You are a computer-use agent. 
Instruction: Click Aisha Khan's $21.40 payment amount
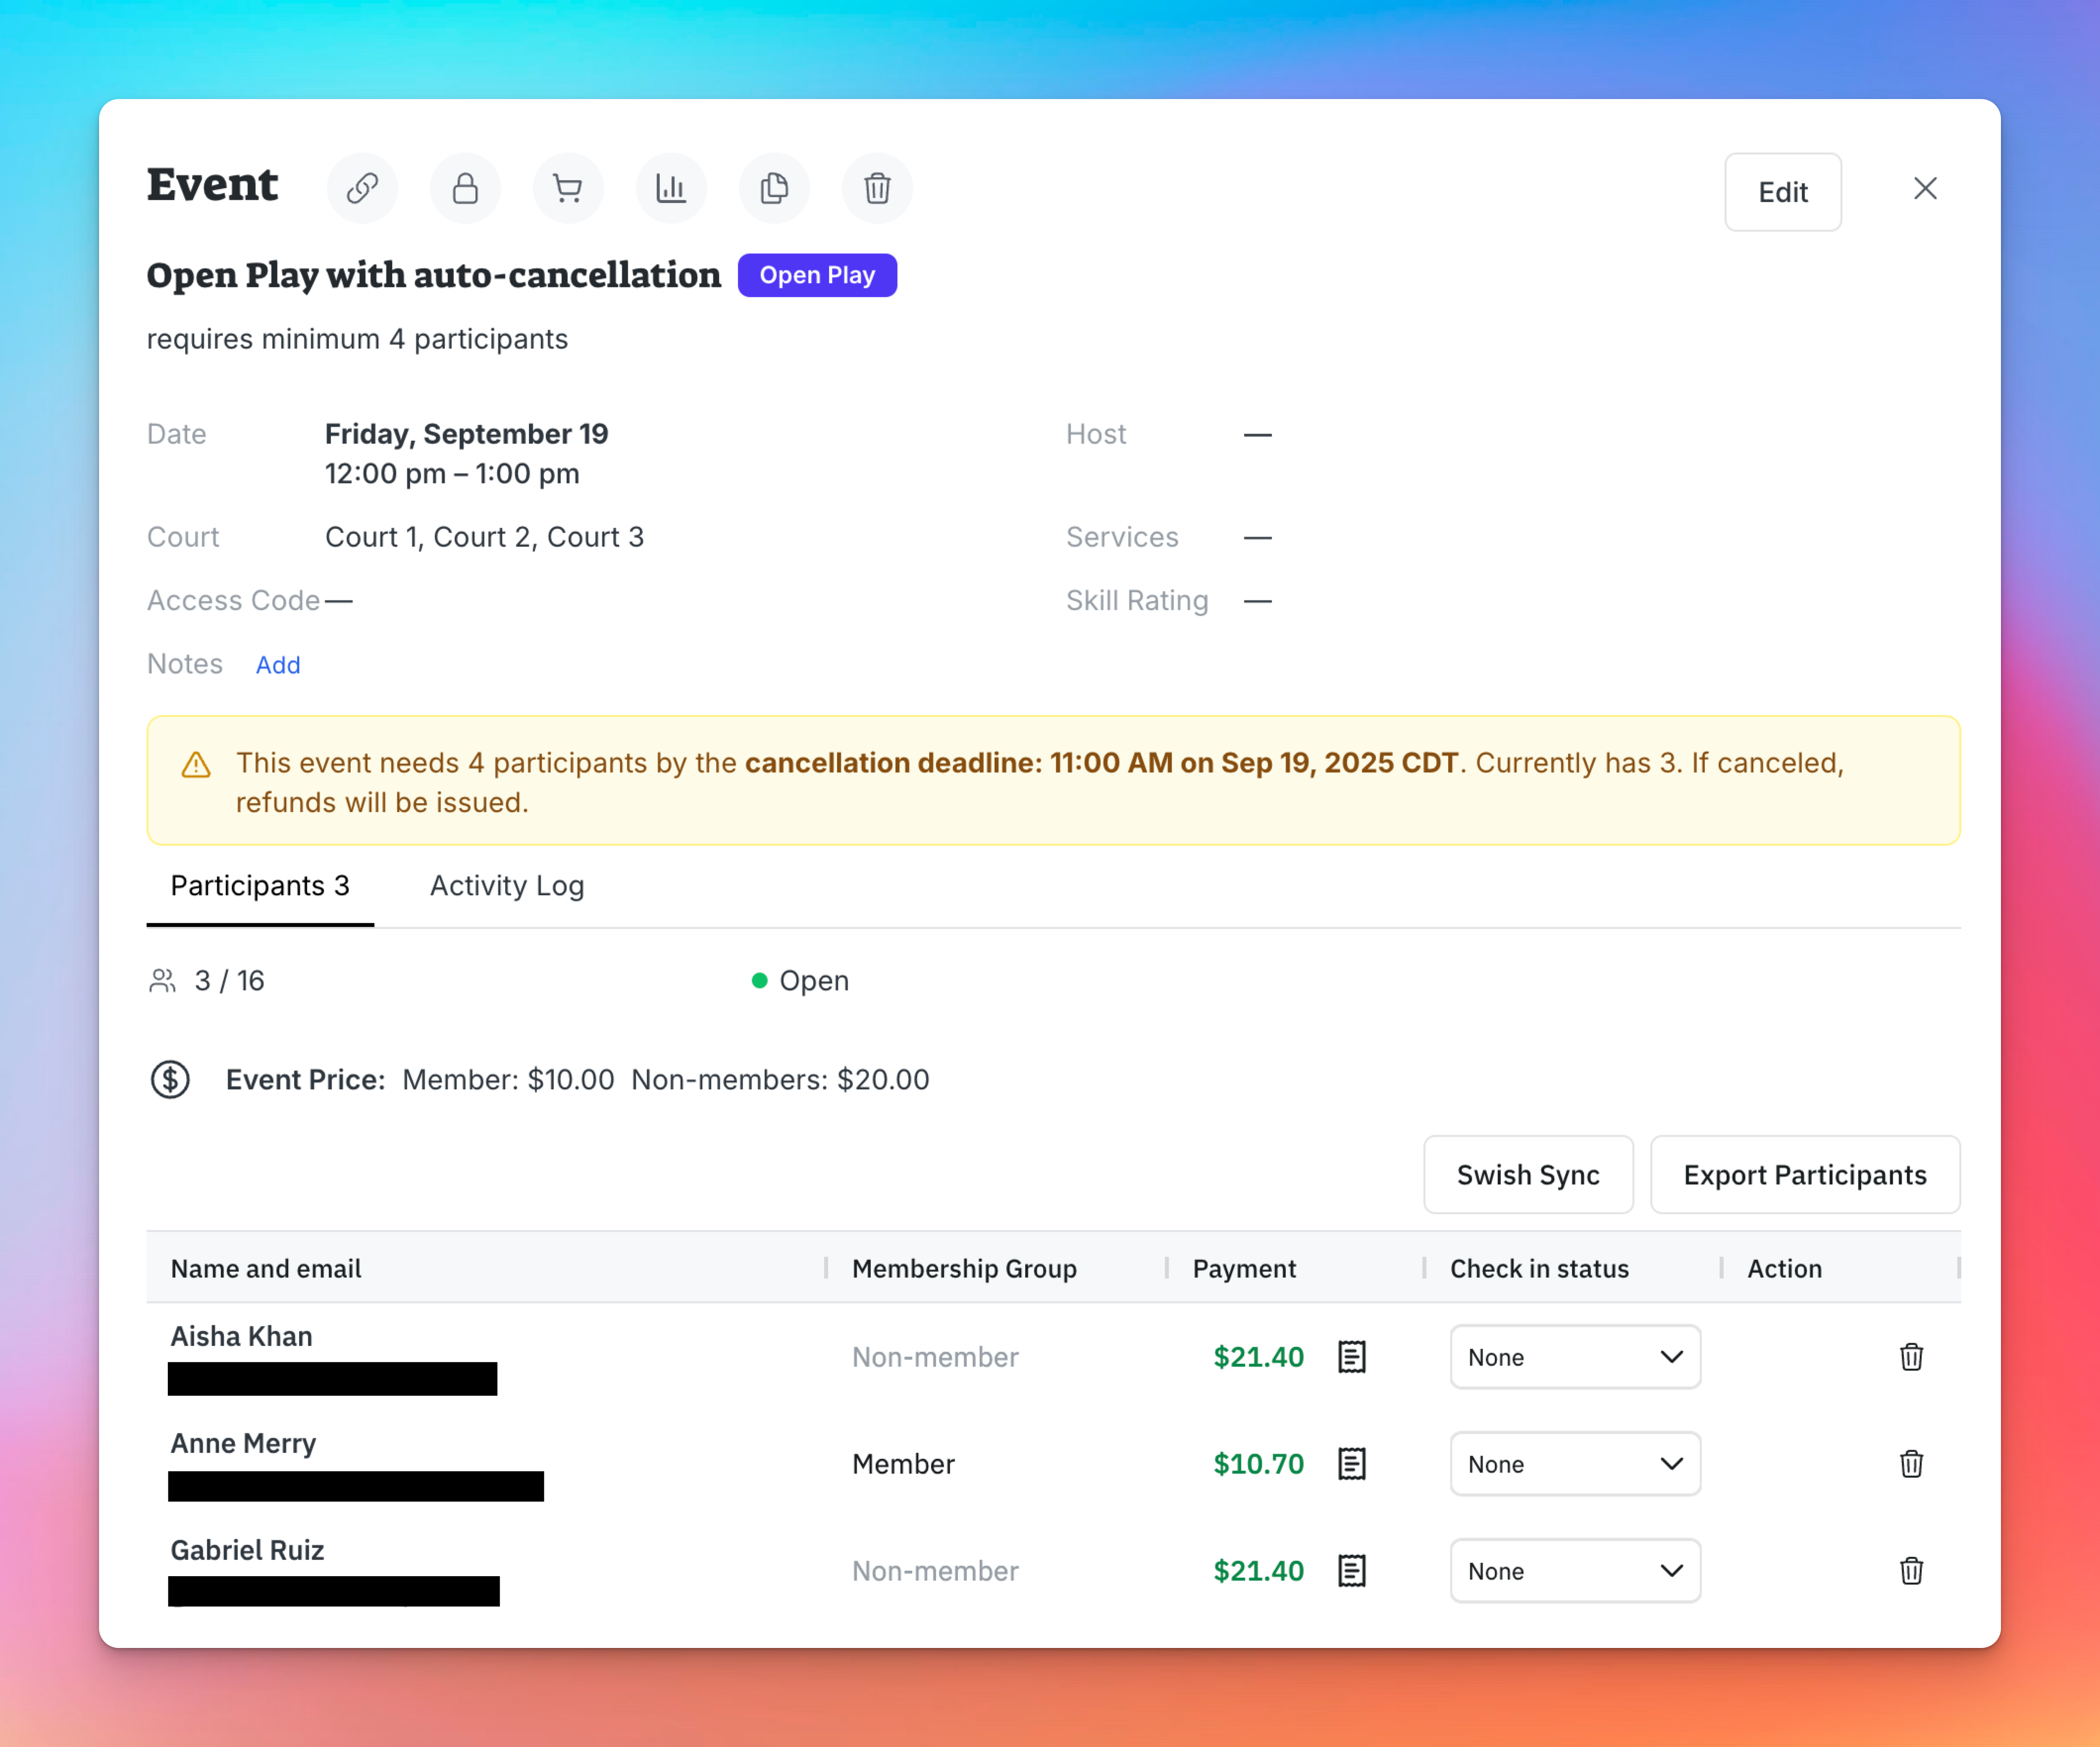click(x=1258, y=1357)
